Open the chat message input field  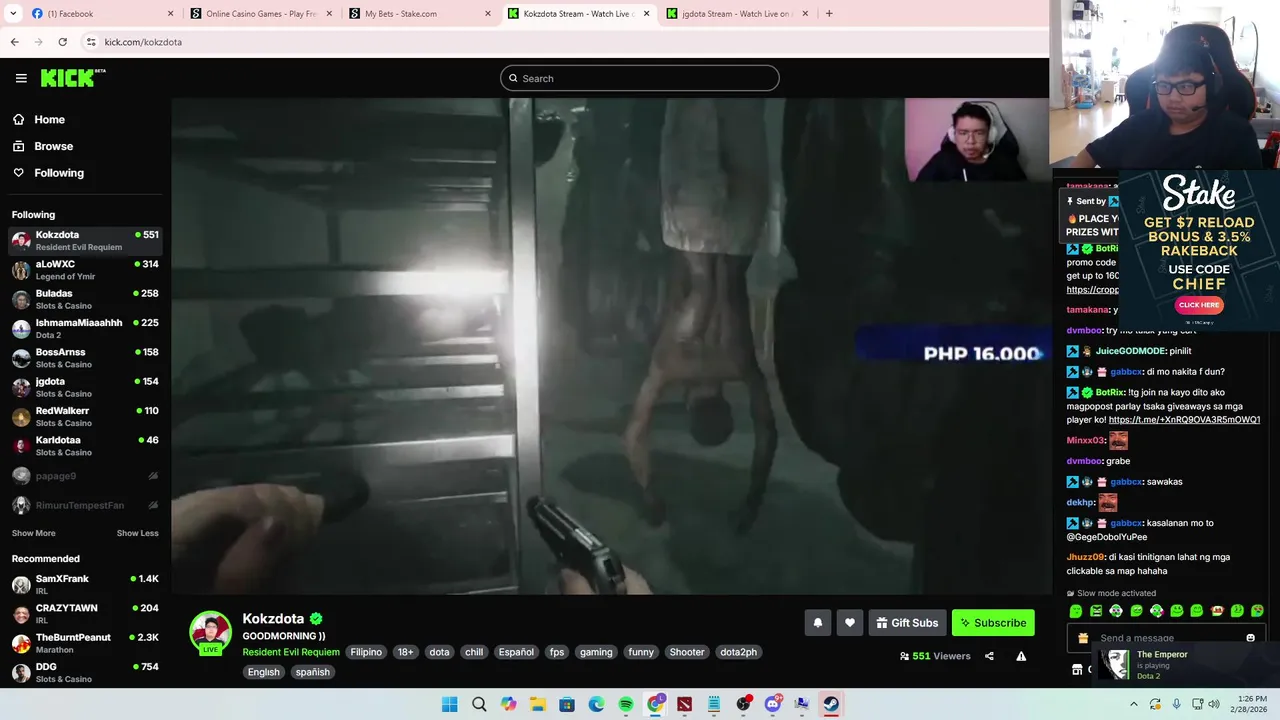1165,638
